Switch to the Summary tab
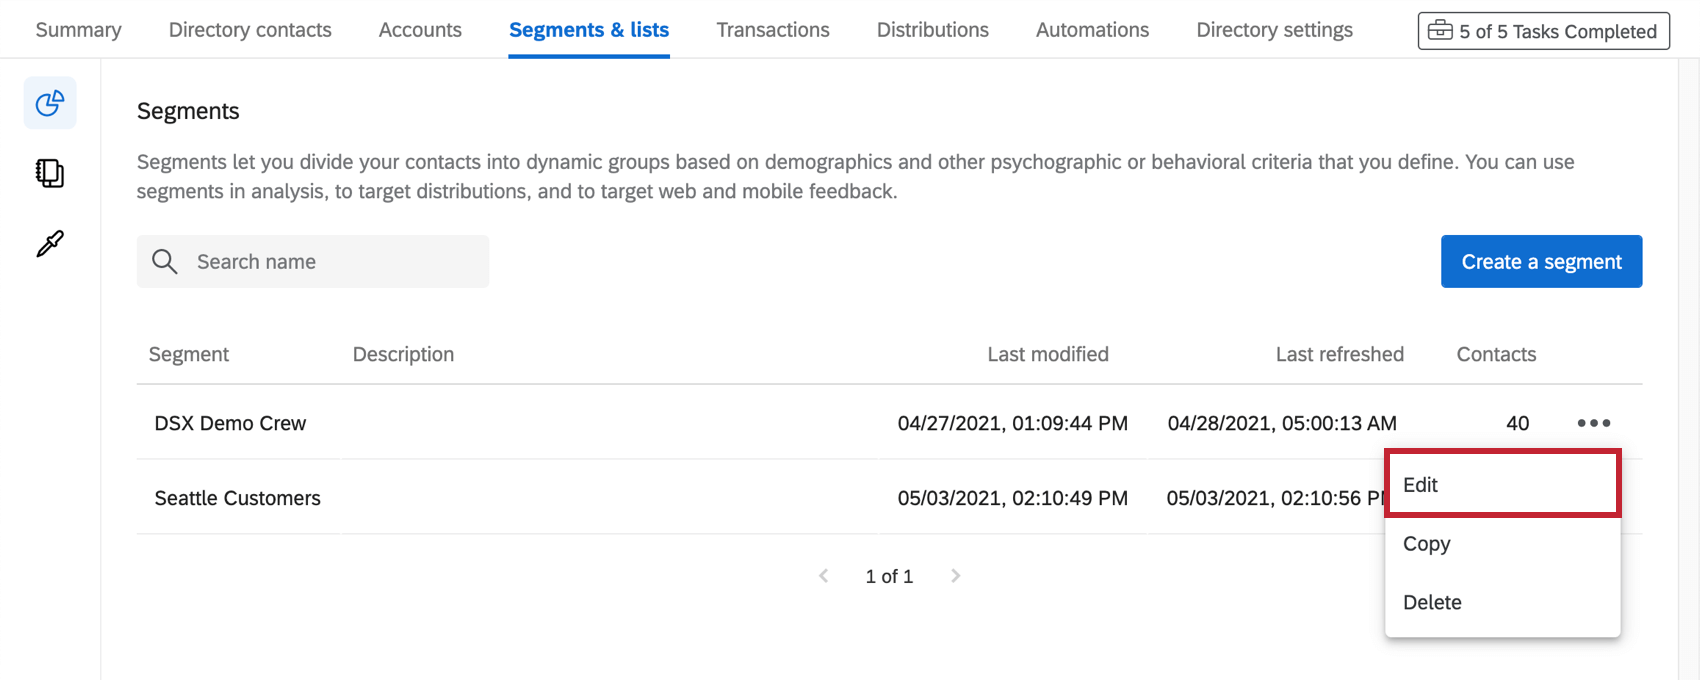 79,30
